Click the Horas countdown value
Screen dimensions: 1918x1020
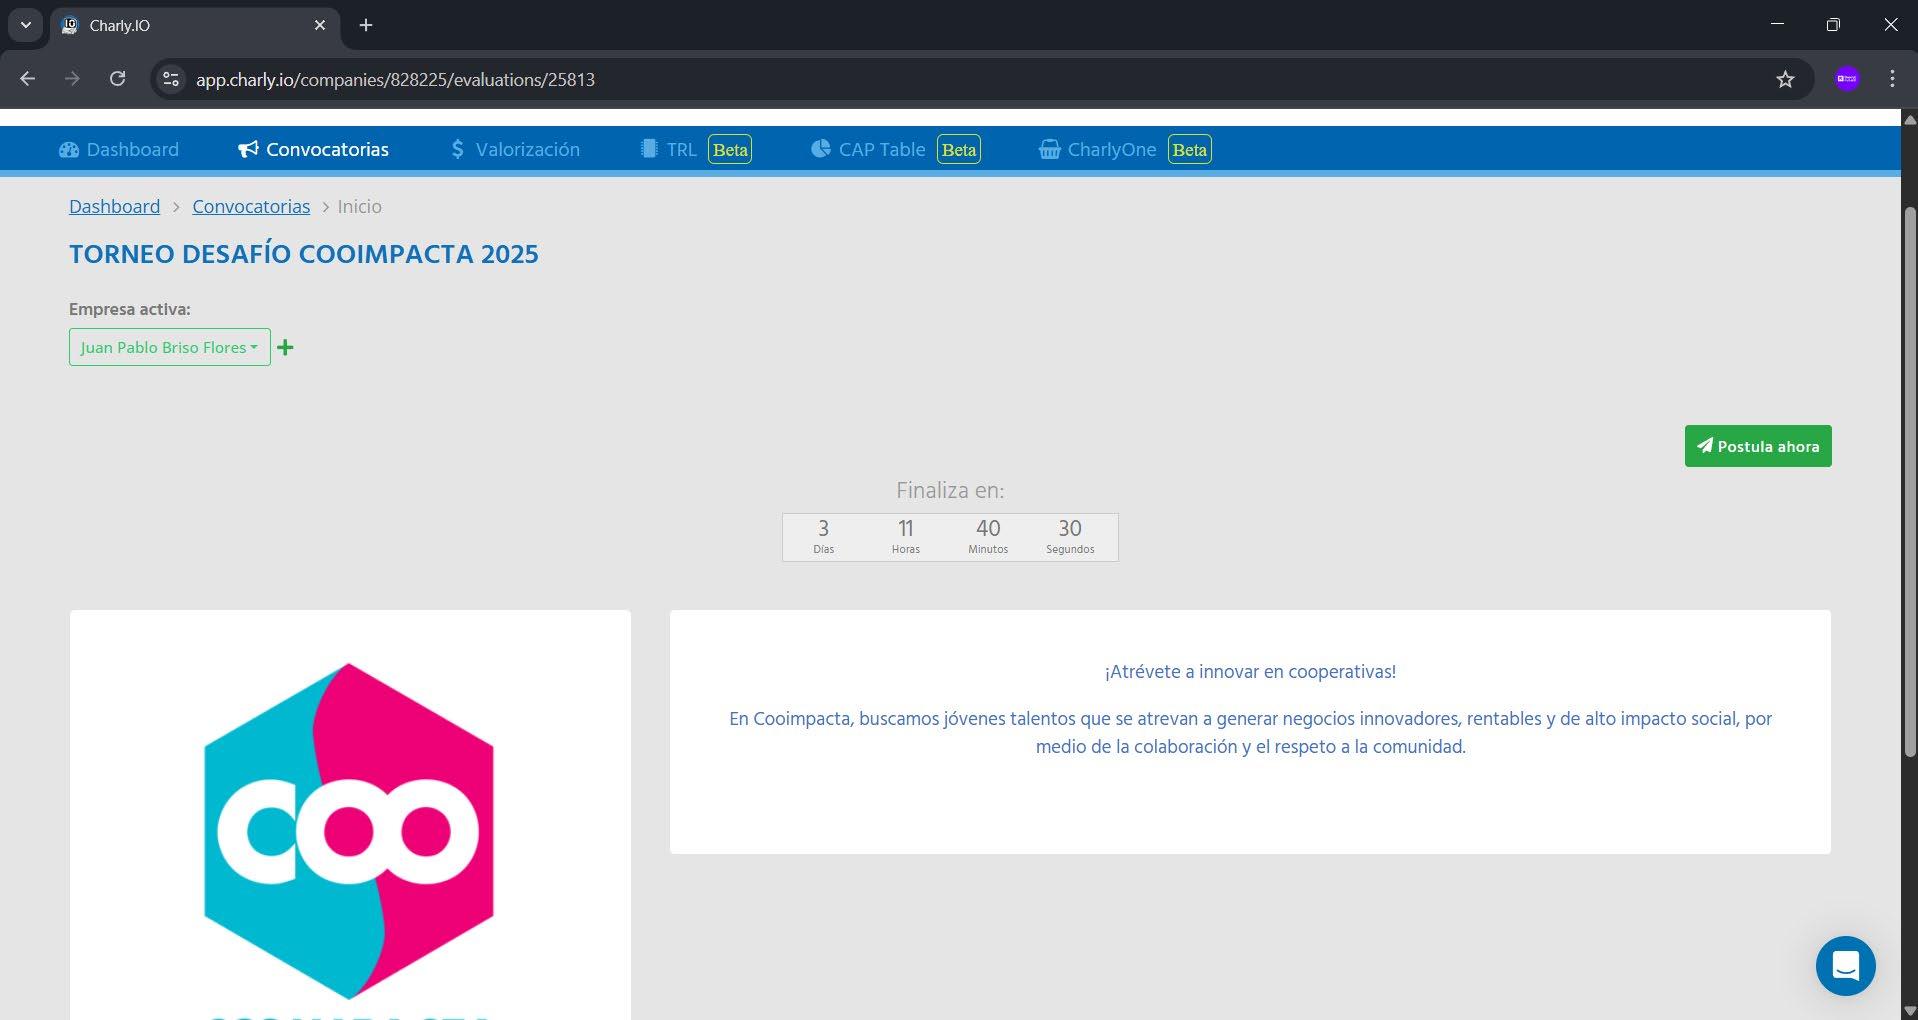tap(906, 528)
